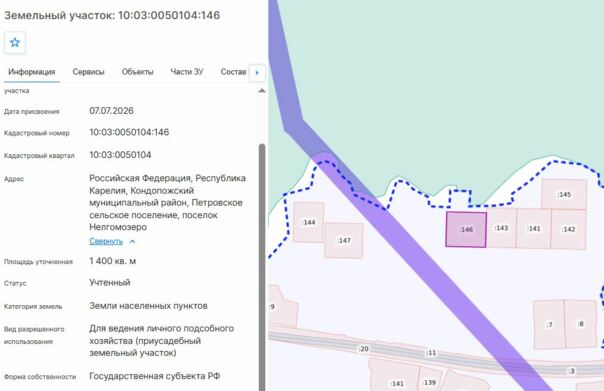Open the Части ЗУ tab
Screen dimensions: 604x391
coord(187,72)
